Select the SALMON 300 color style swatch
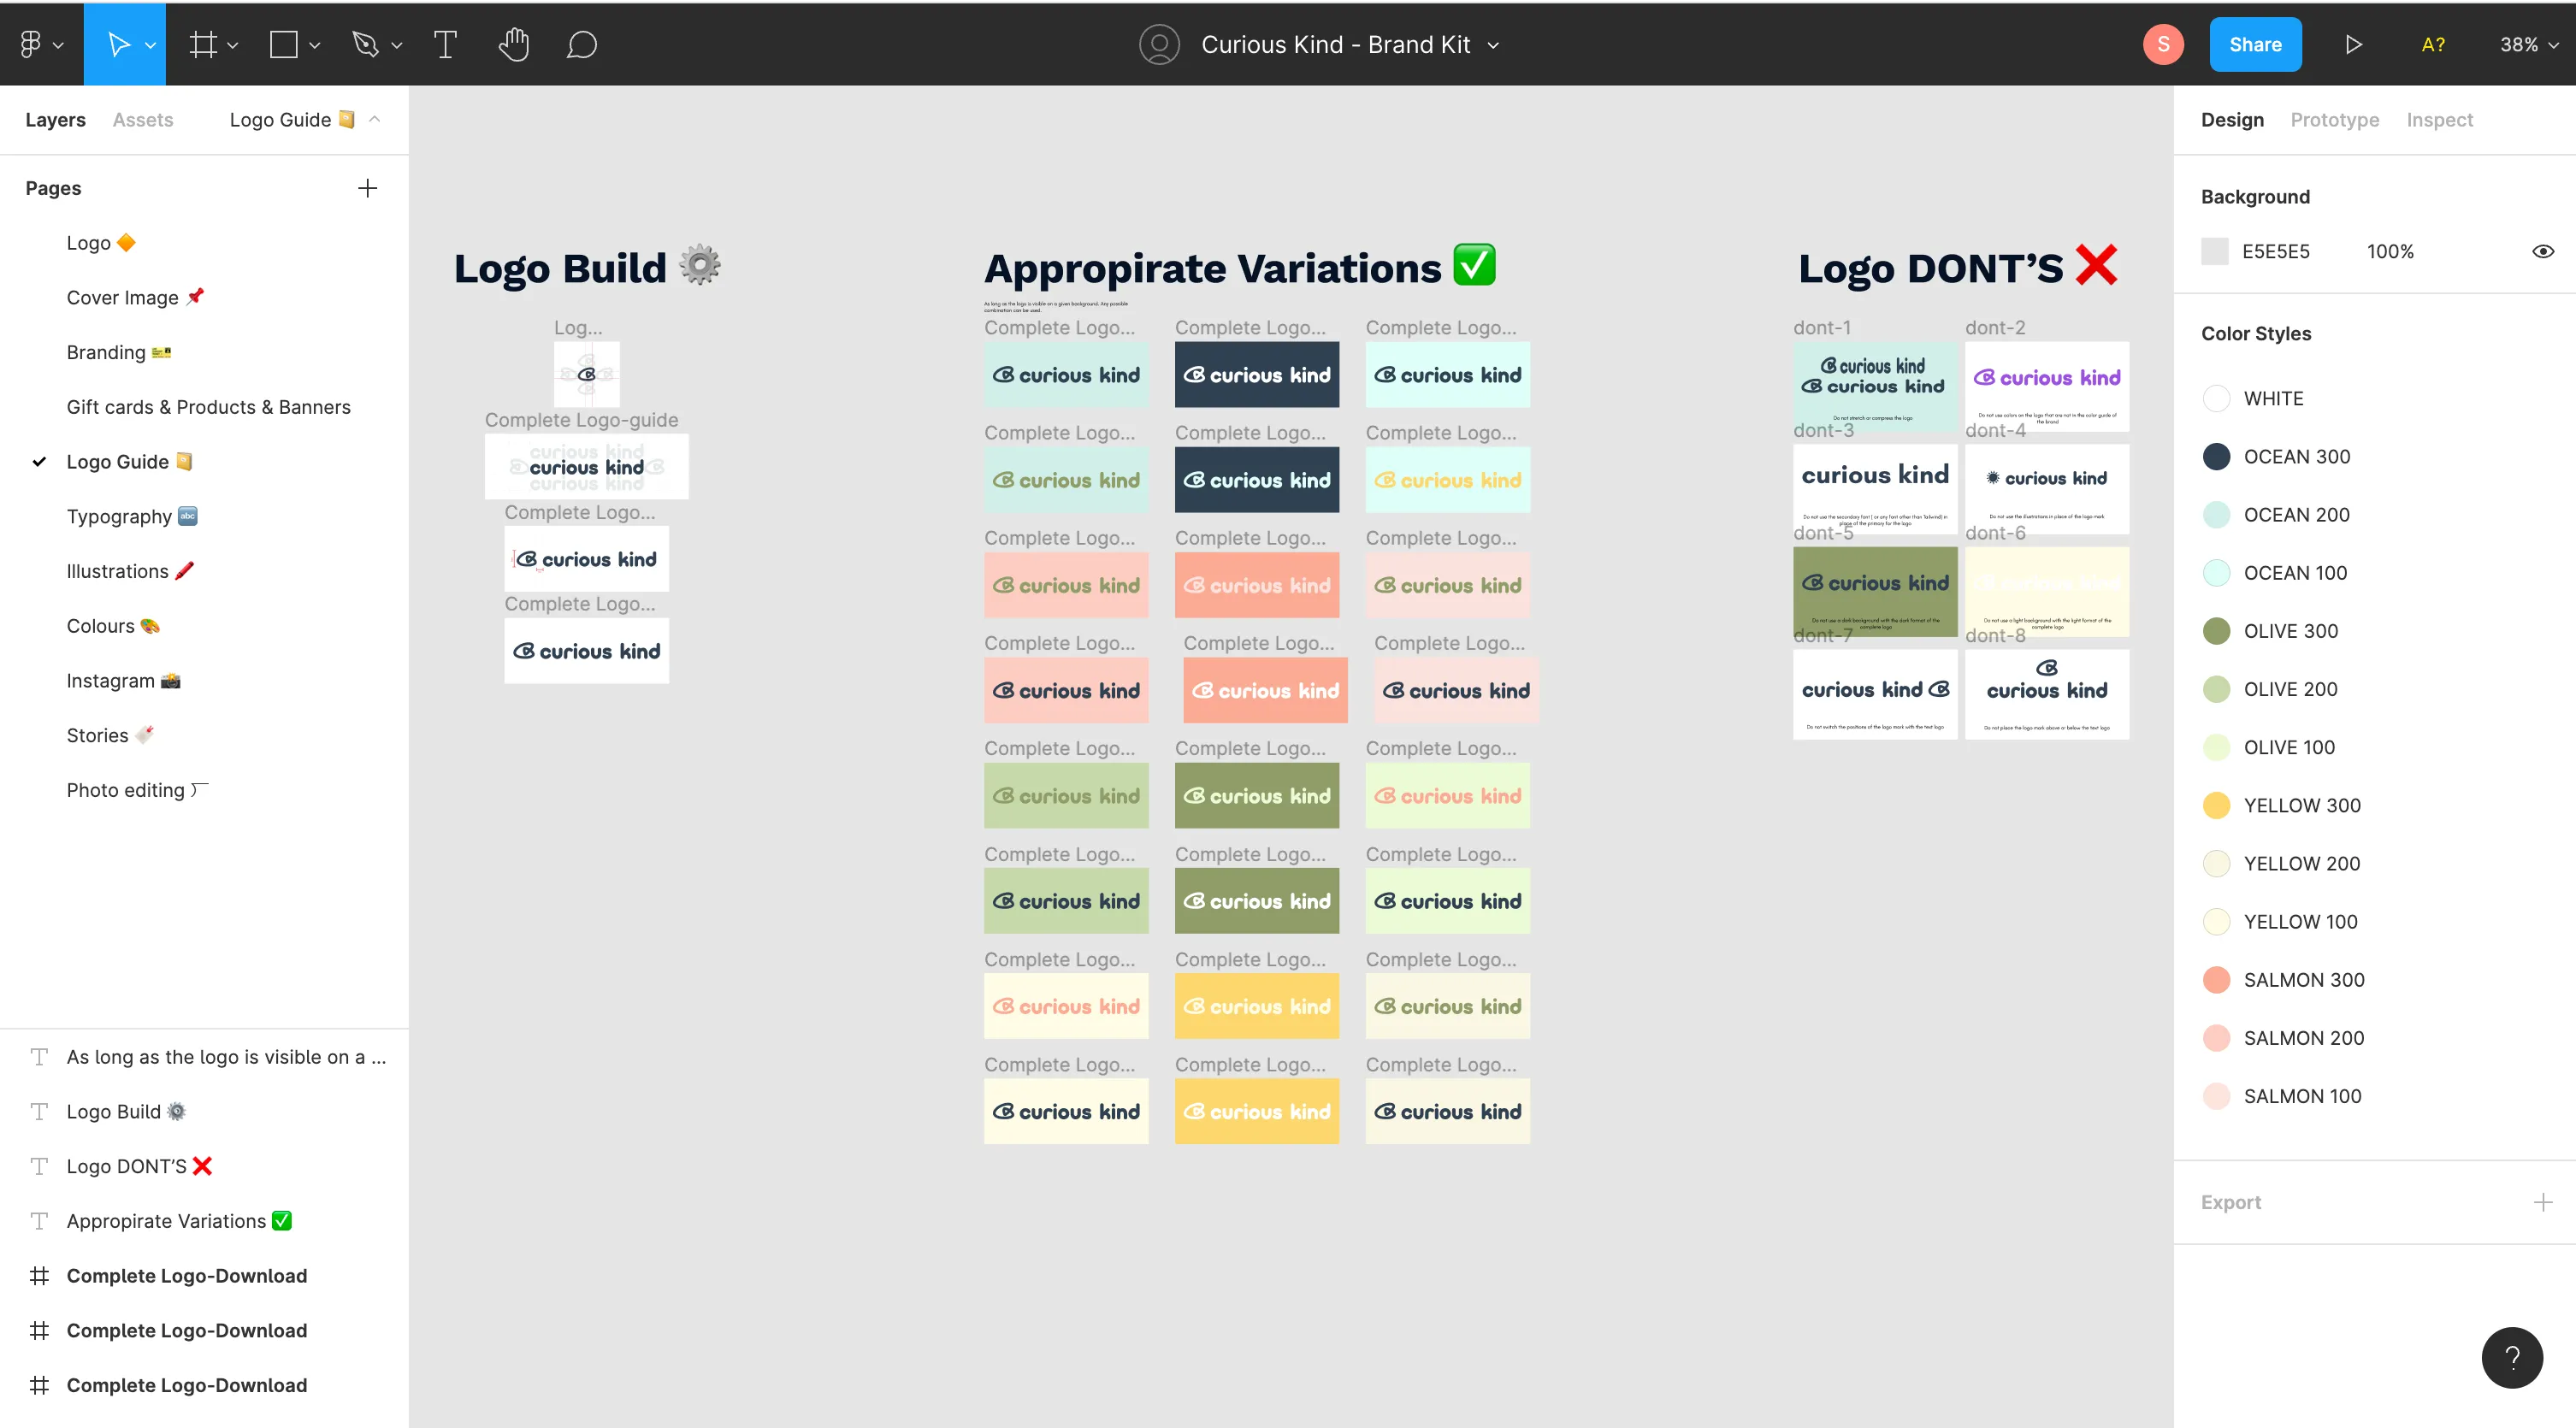The width and height of the screenshot is (2576, 1428). 2216,979
